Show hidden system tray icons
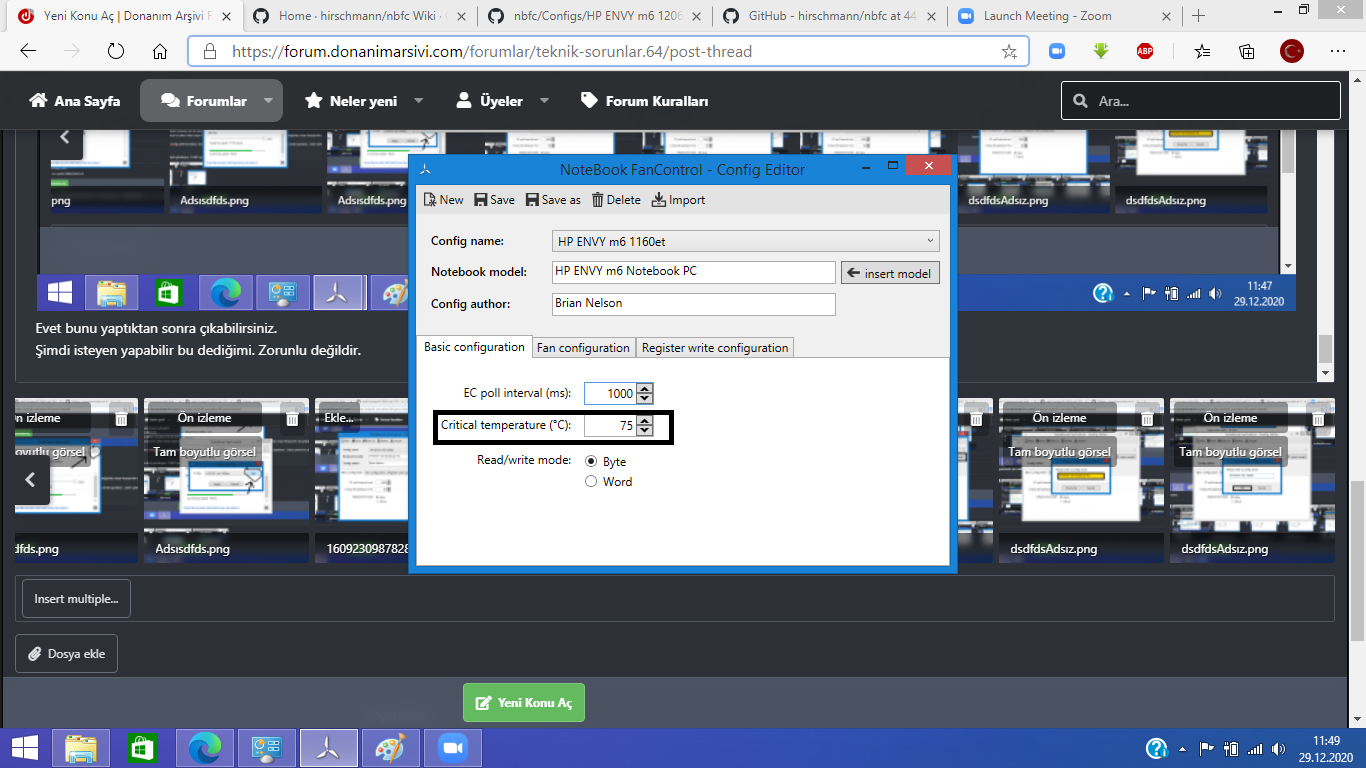Image resolution: width=1366 pixels, height=768 pixels. point(1182,748)
